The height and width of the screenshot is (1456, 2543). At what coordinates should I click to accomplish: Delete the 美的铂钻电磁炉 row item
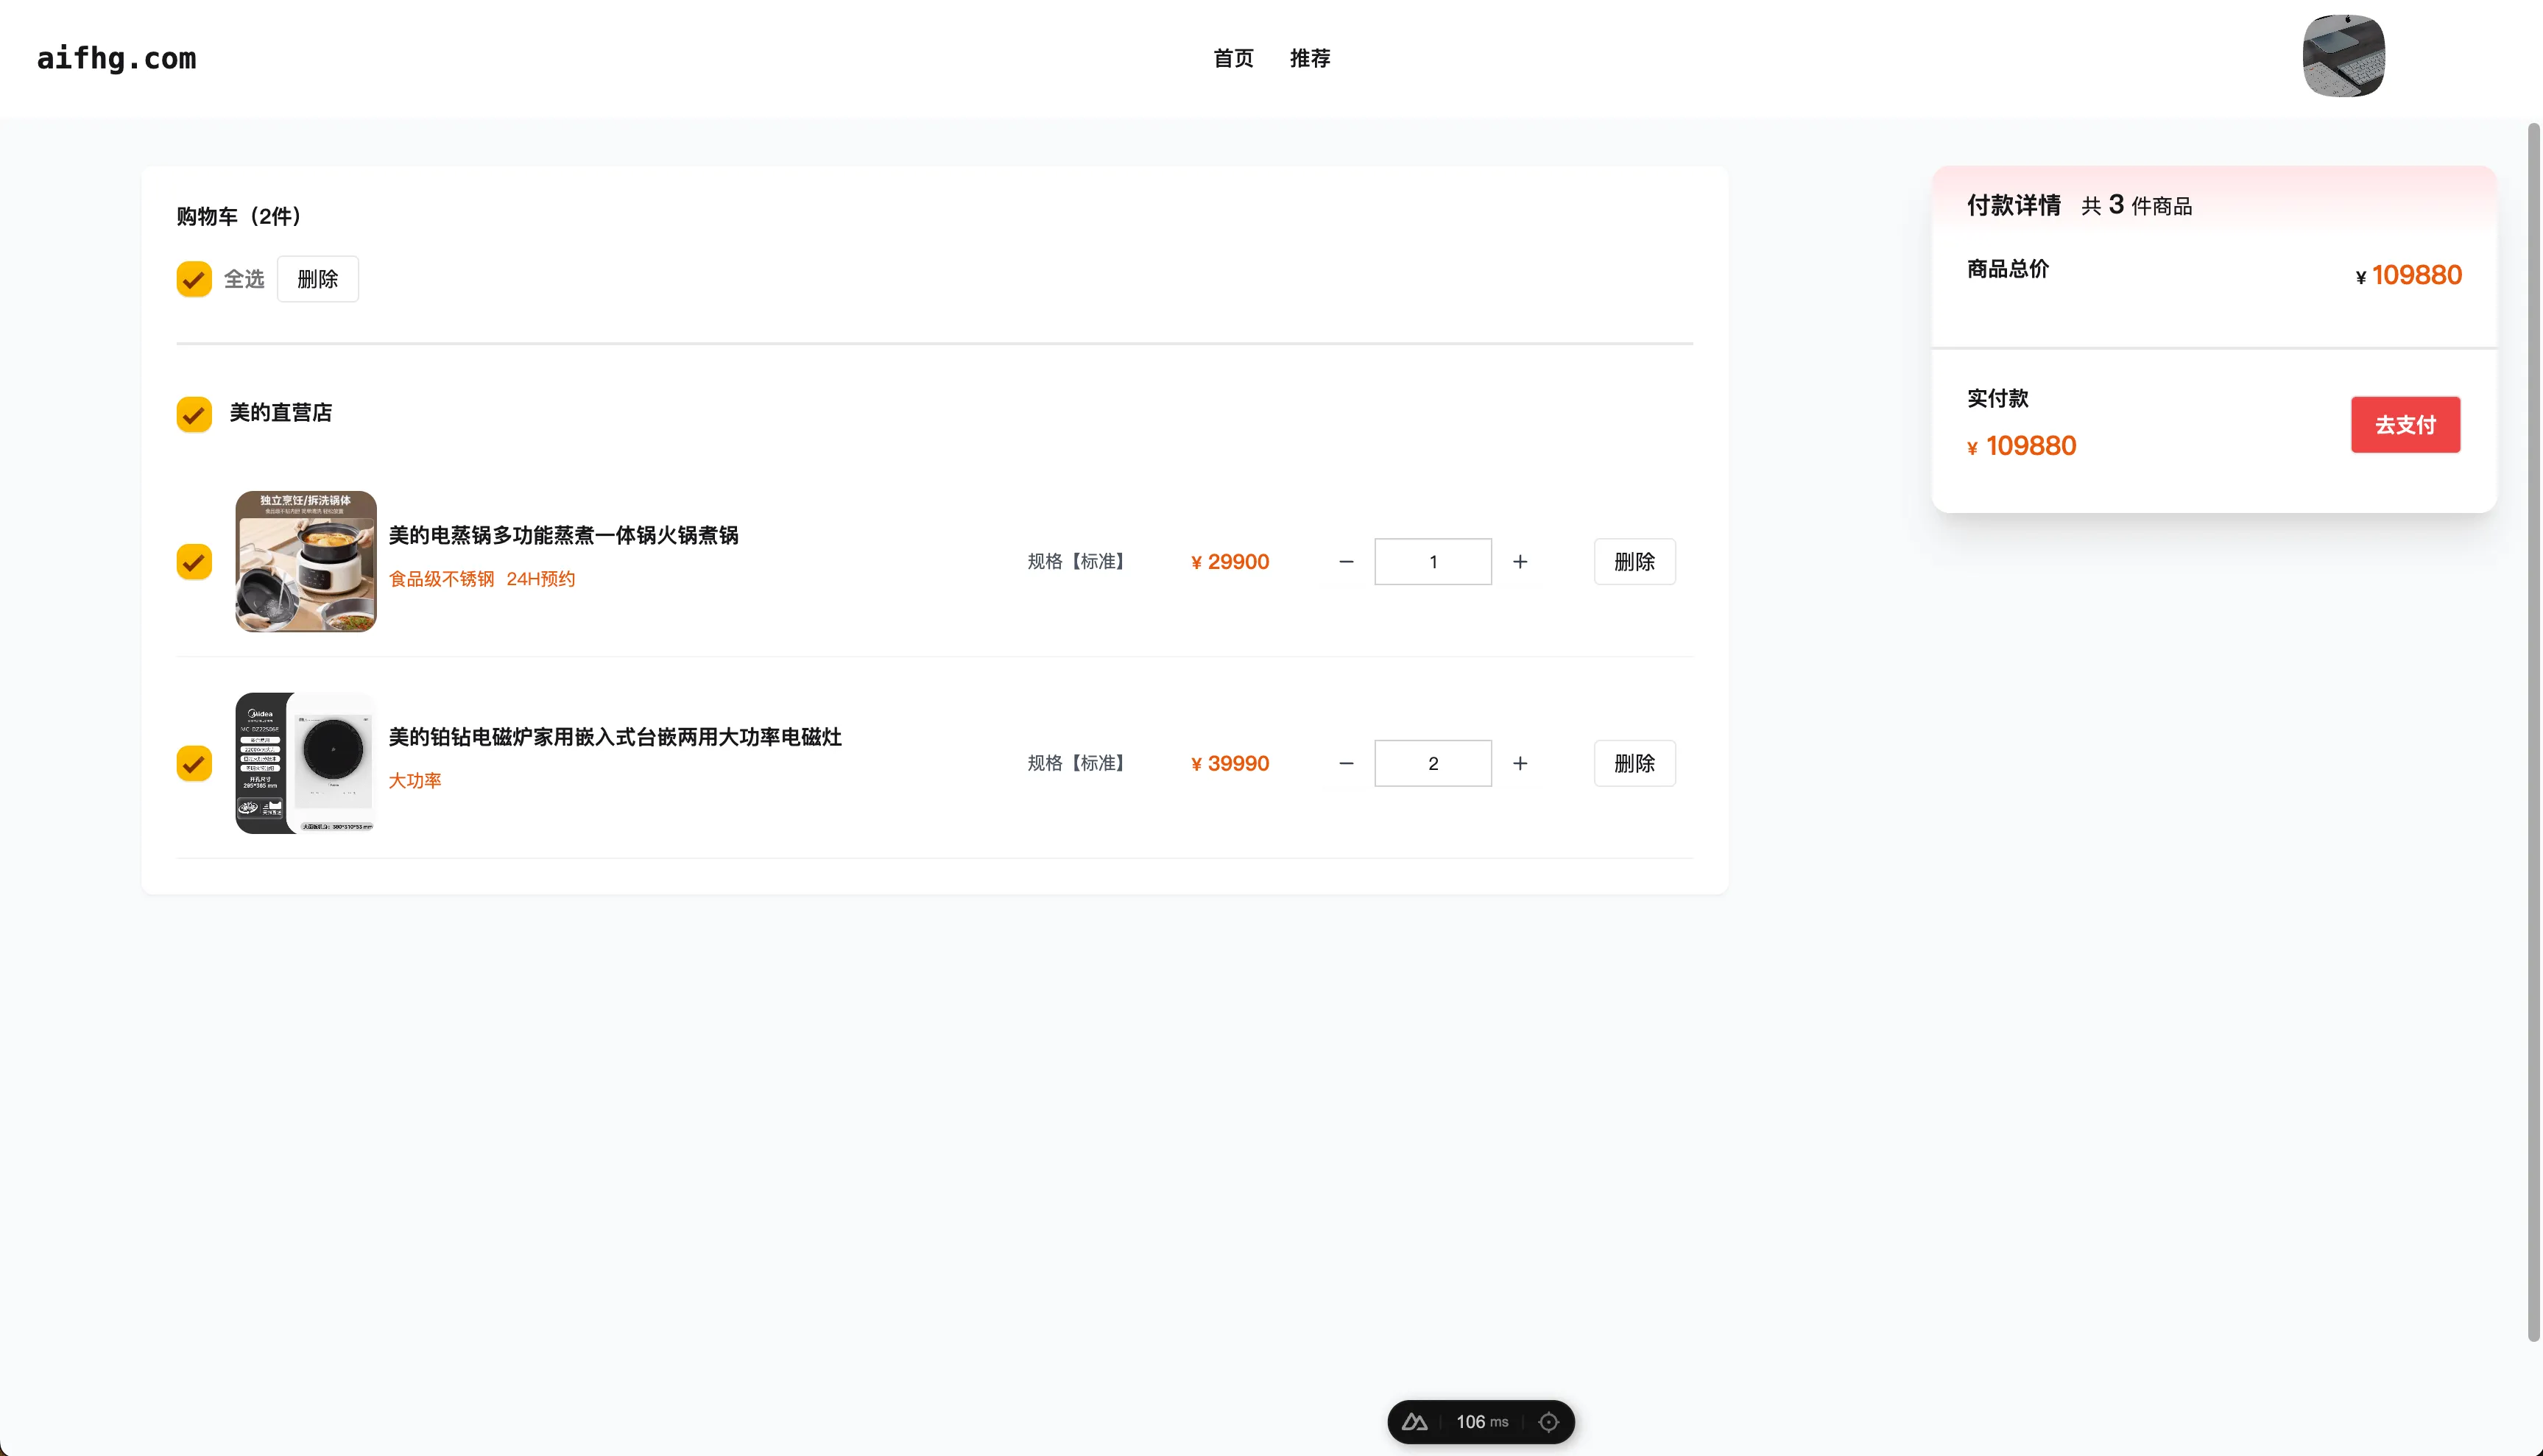pos(1634,763)
